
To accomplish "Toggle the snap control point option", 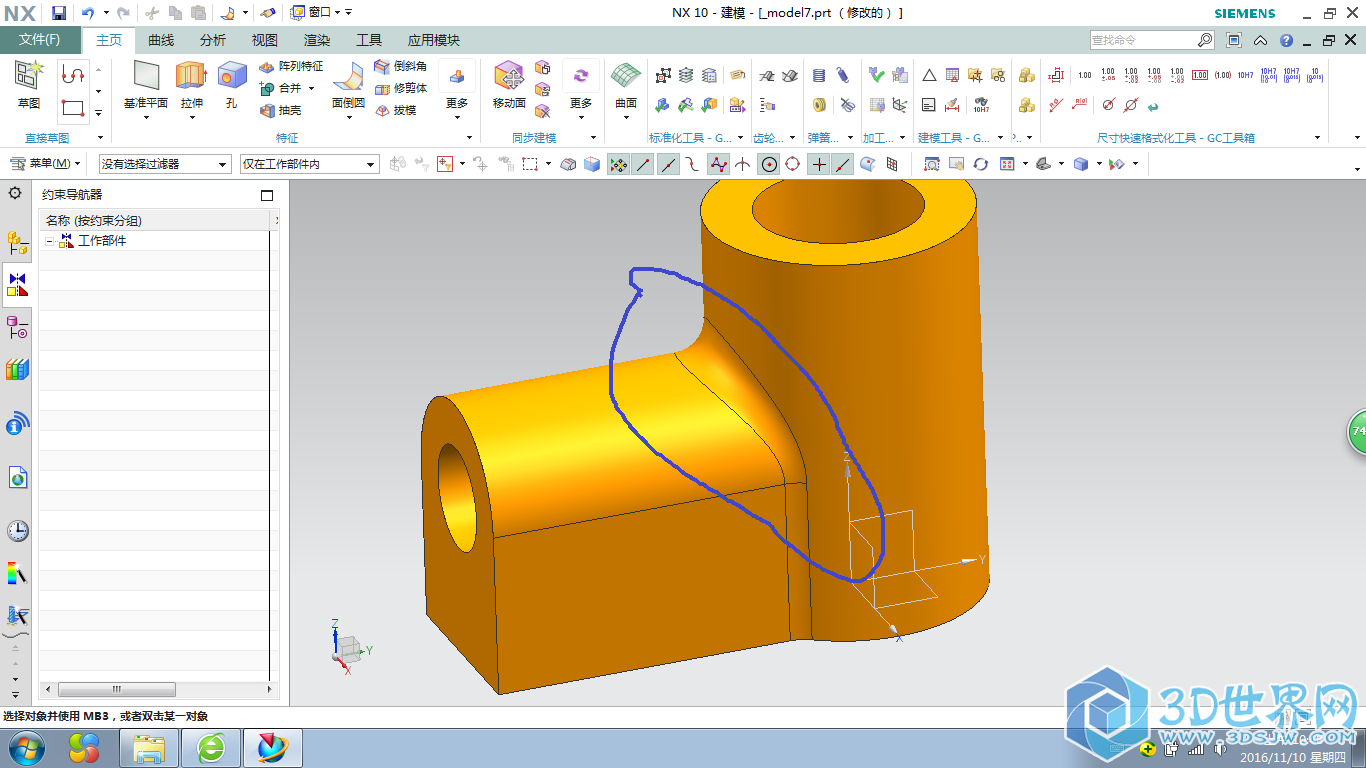I will 693,164.
